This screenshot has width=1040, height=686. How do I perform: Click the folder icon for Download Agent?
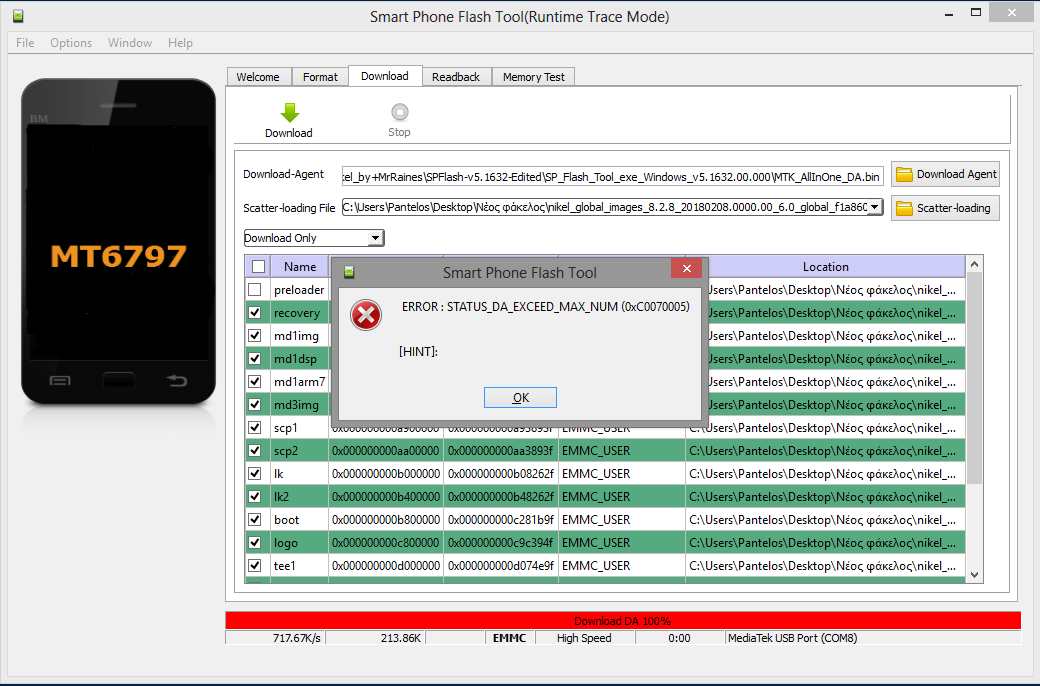point(904,174)
